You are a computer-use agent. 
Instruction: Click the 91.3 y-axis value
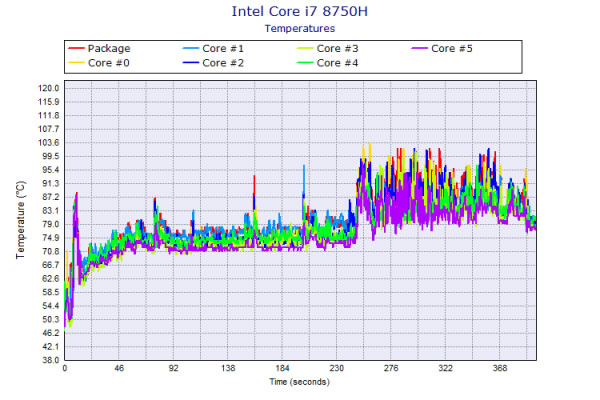[51, 184]
